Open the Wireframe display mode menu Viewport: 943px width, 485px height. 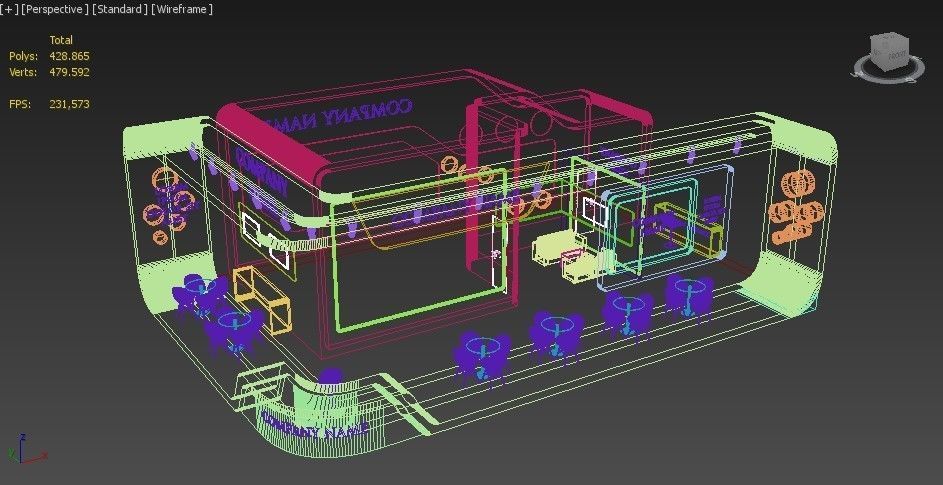point(182,9)
